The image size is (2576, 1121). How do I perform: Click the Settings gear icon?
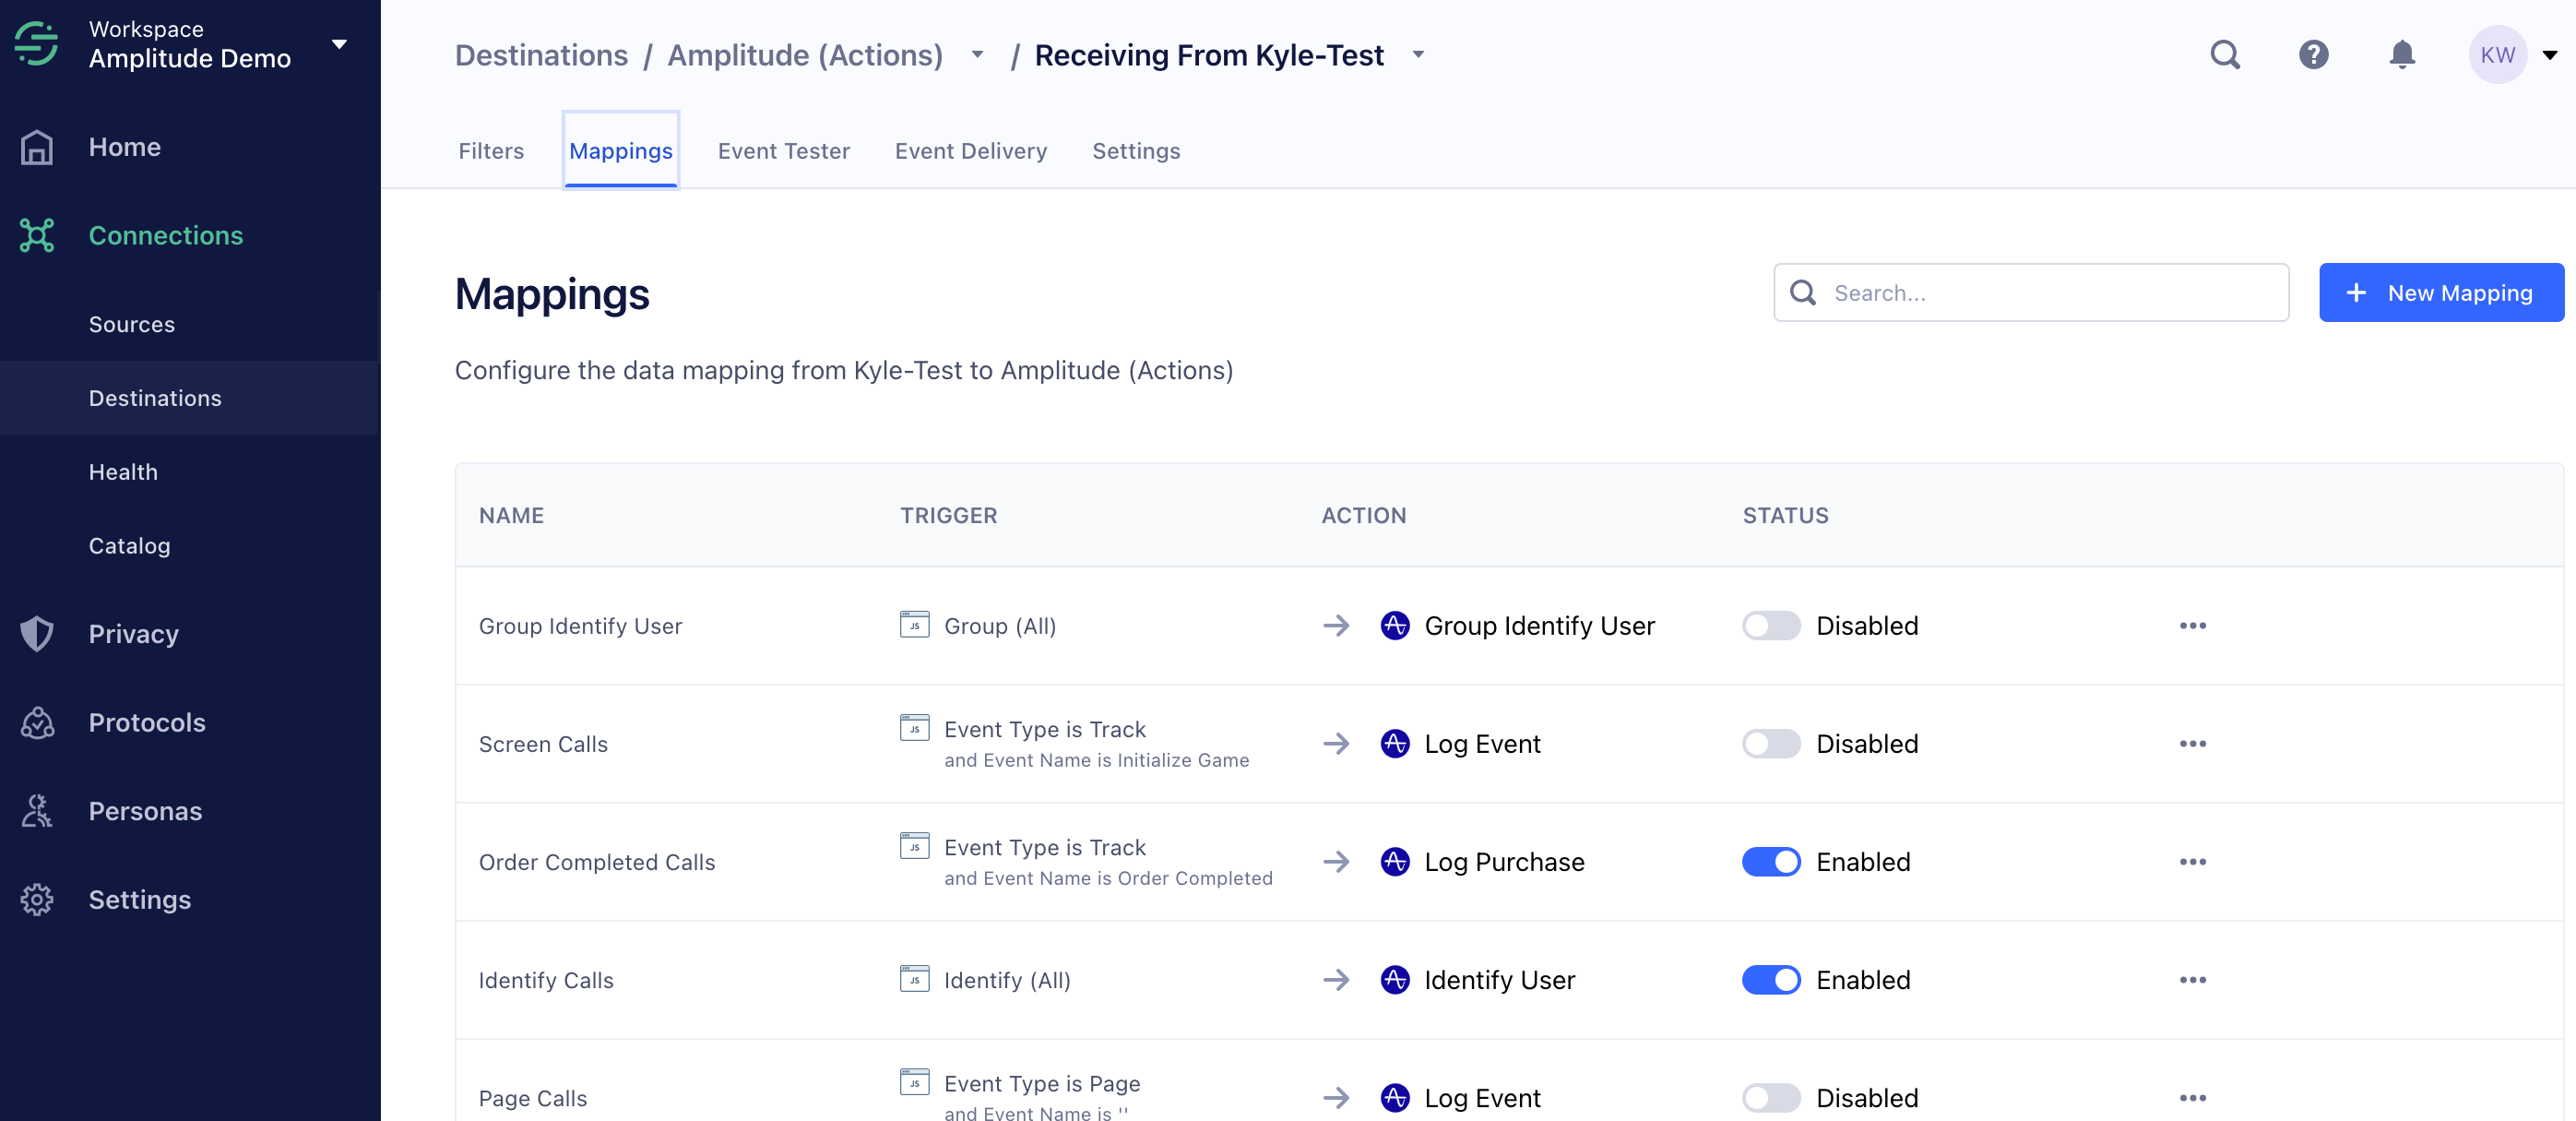pos(37,899)
